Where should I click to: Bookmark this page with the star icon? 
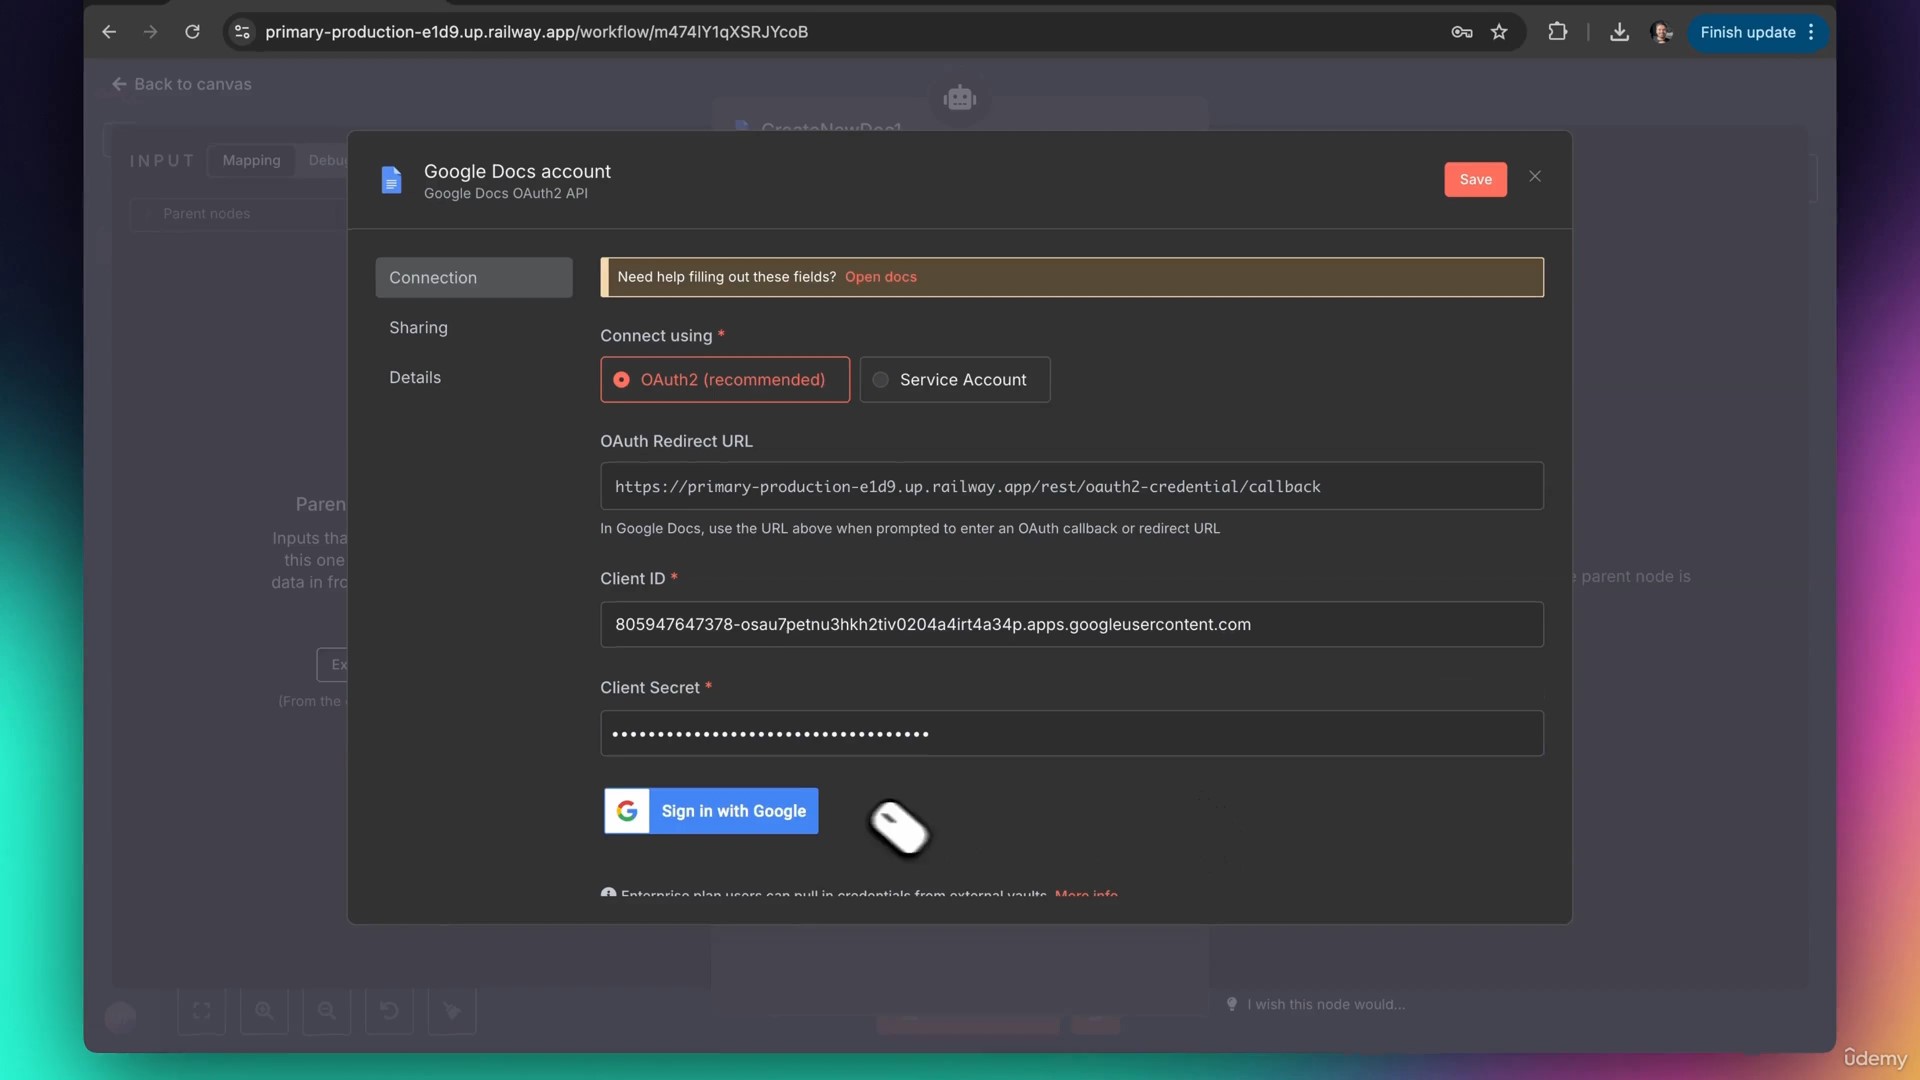[x=1499, y=32]
